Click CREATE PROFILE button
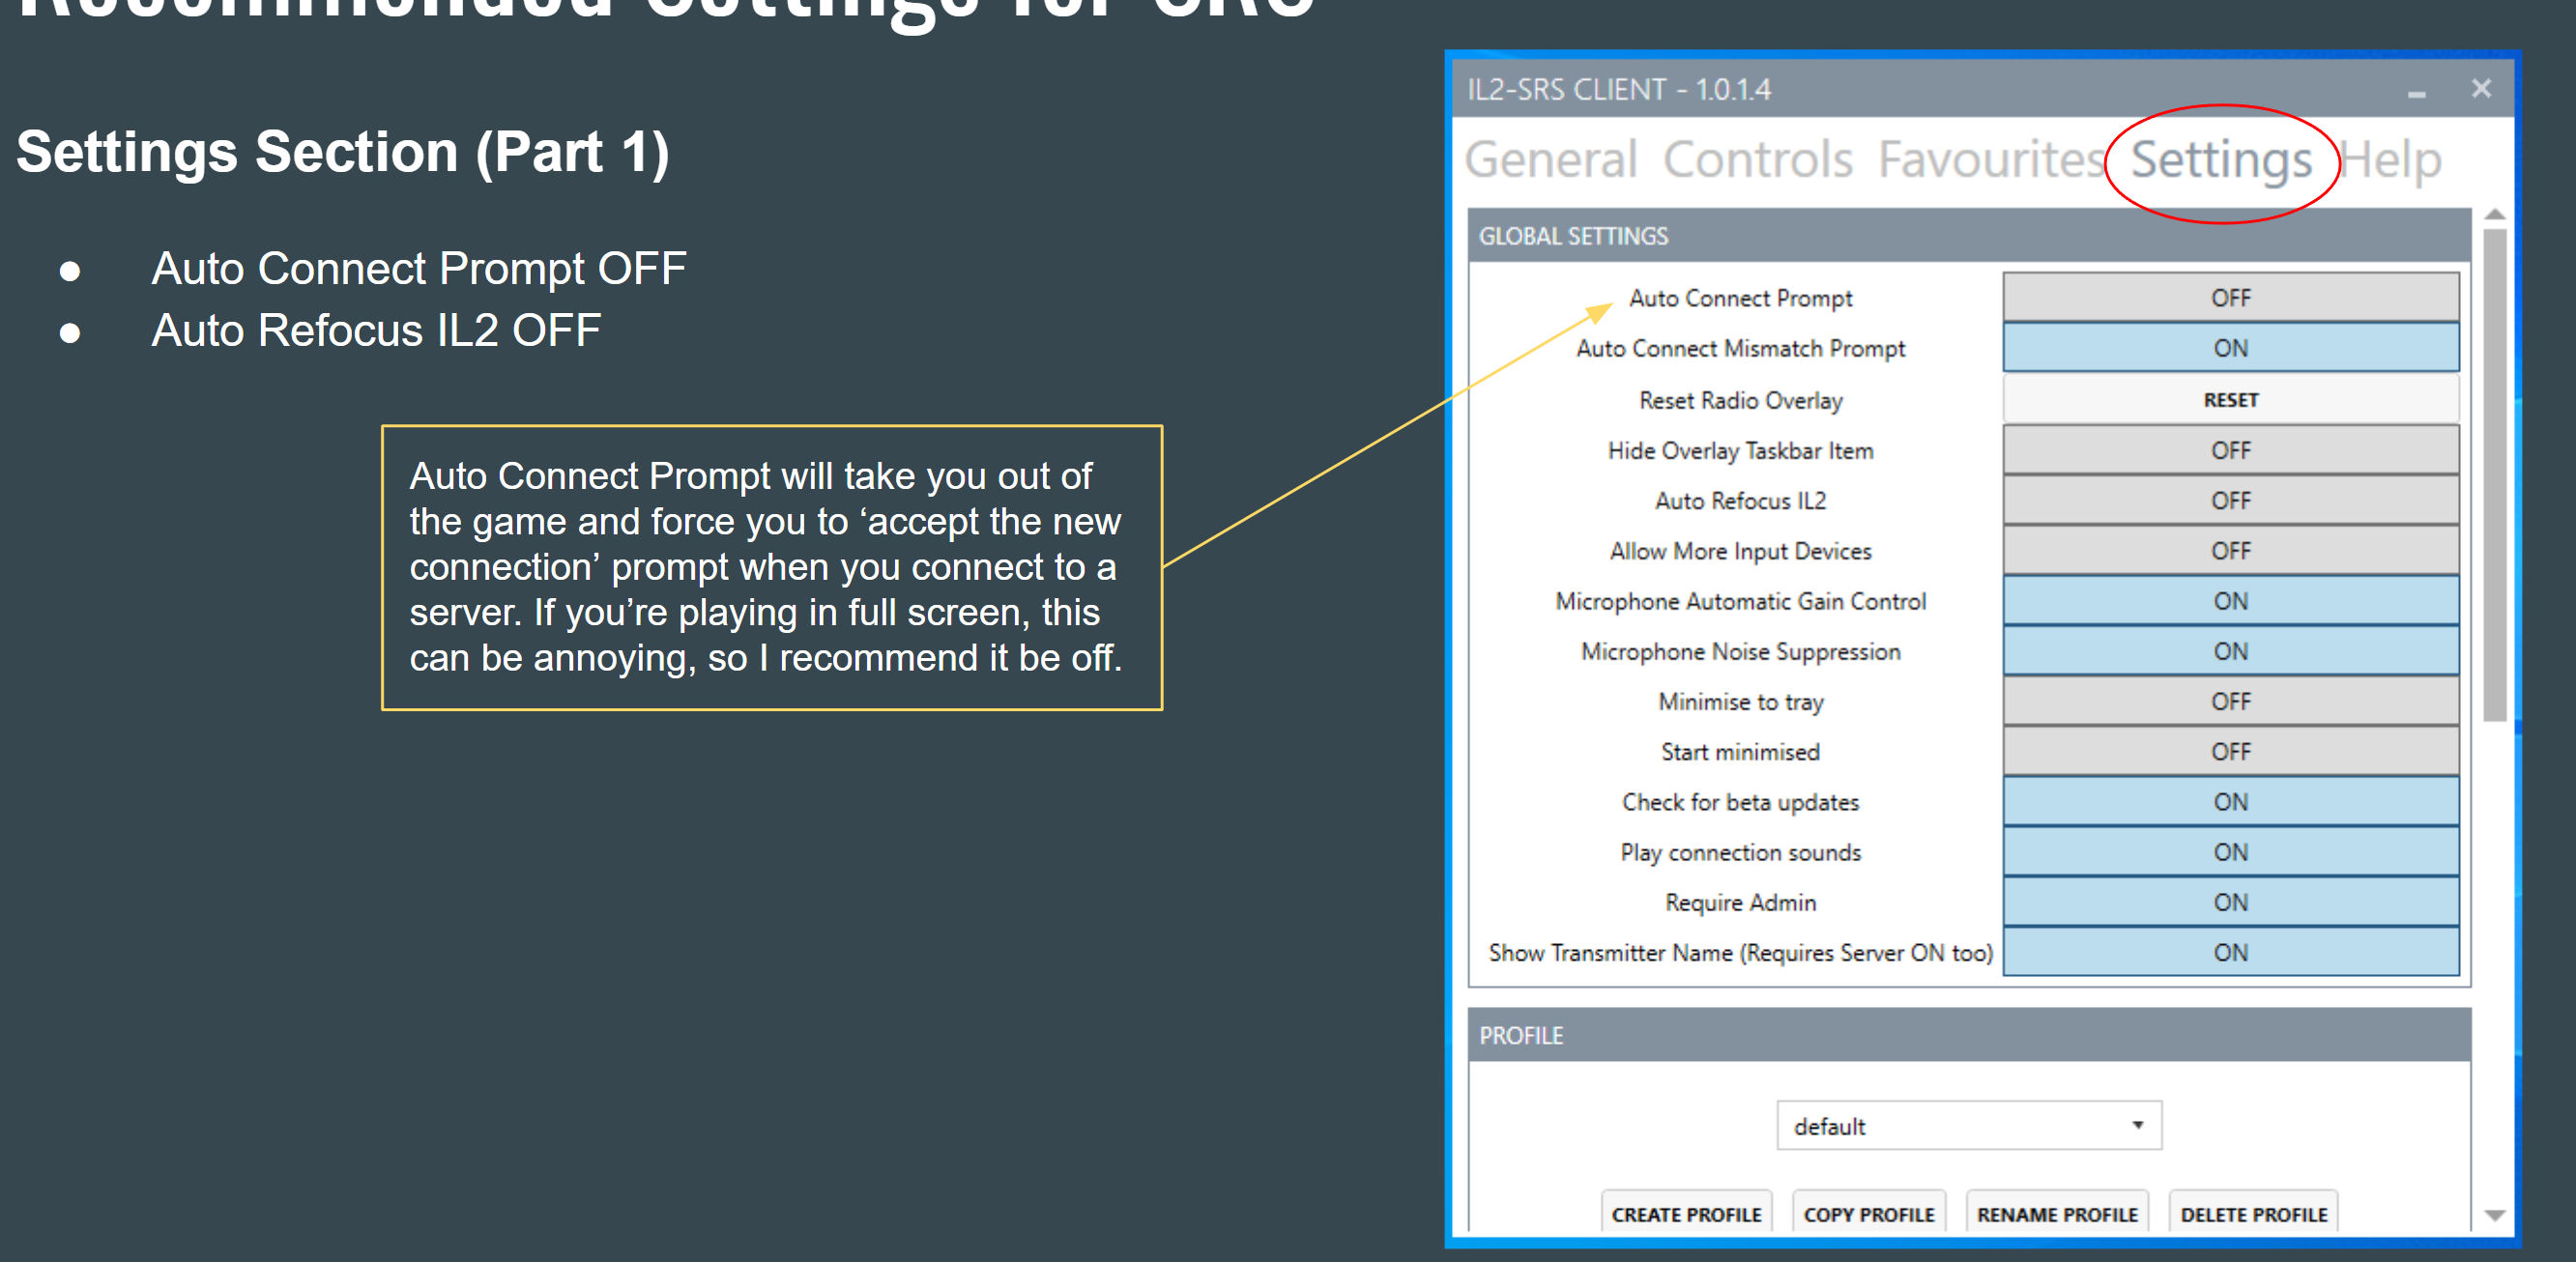The width and height of the screenshot is (2576, 1262). pyautogui.click(x=1686, y=1214)
